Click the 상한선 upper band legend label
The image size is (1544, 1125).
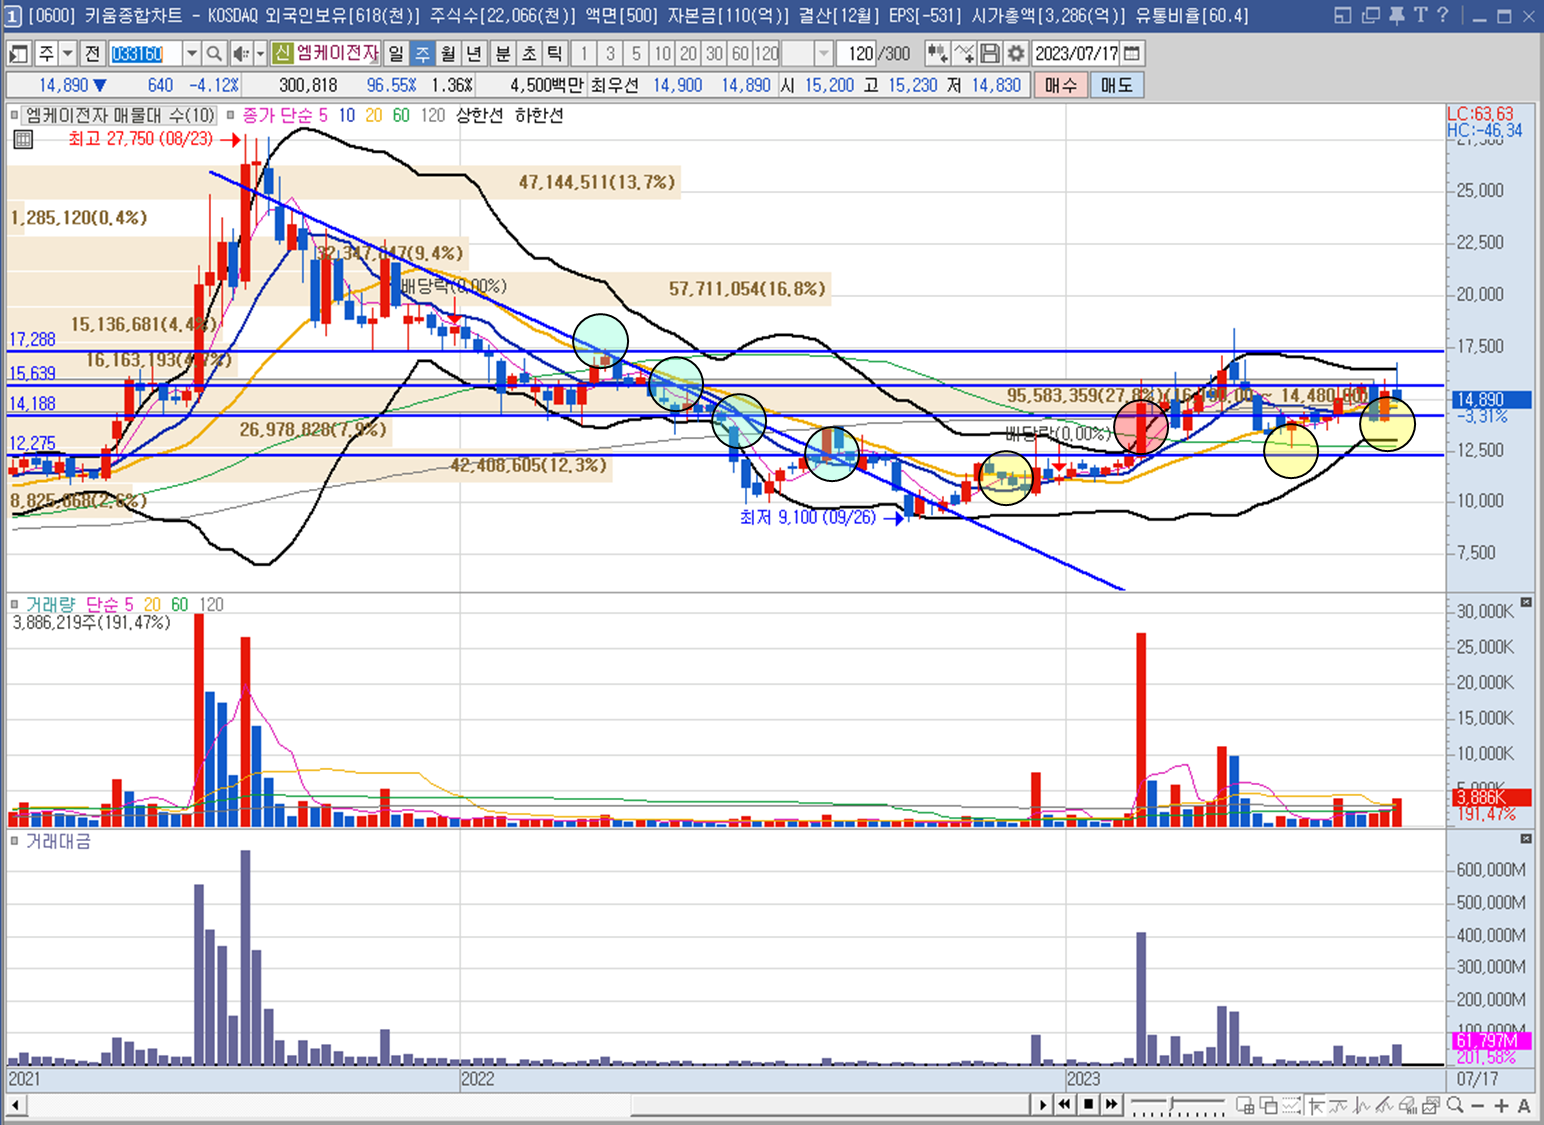pos(480,115)
